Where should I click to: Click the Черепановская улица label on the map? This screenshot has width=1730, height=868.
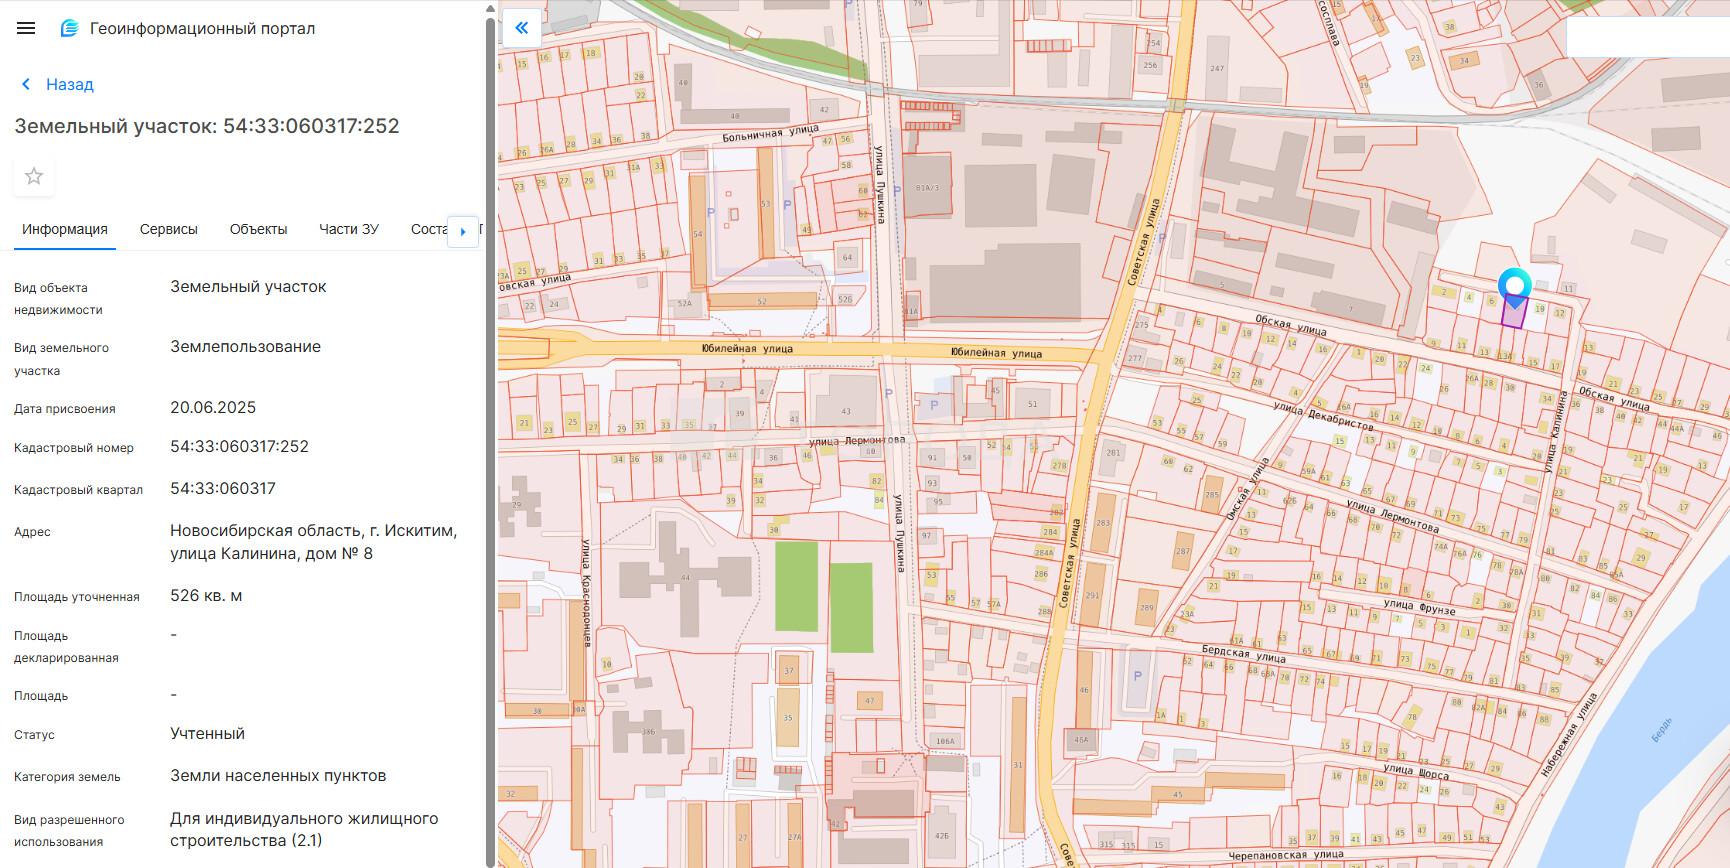[x=1286, y=855]
